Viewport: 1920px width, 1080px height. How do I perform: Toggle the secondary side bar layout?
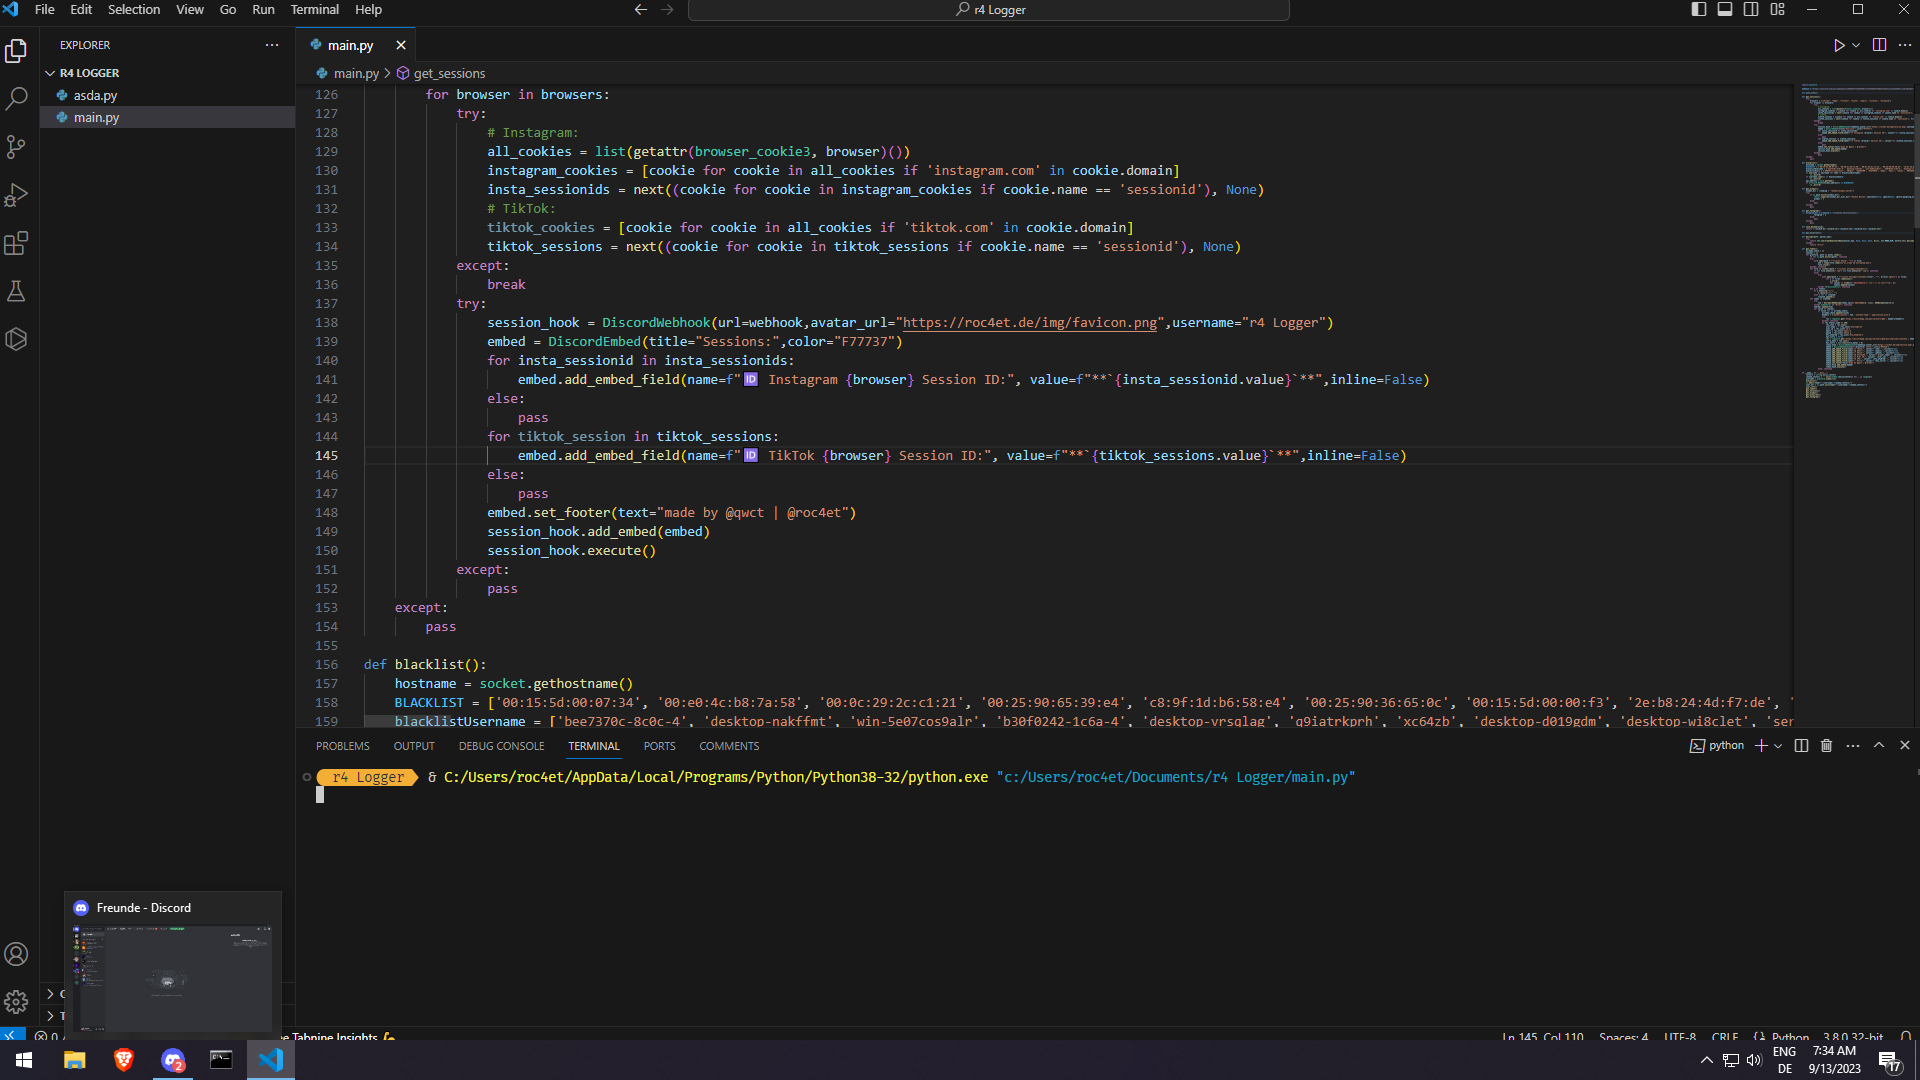pos(1751,9)
